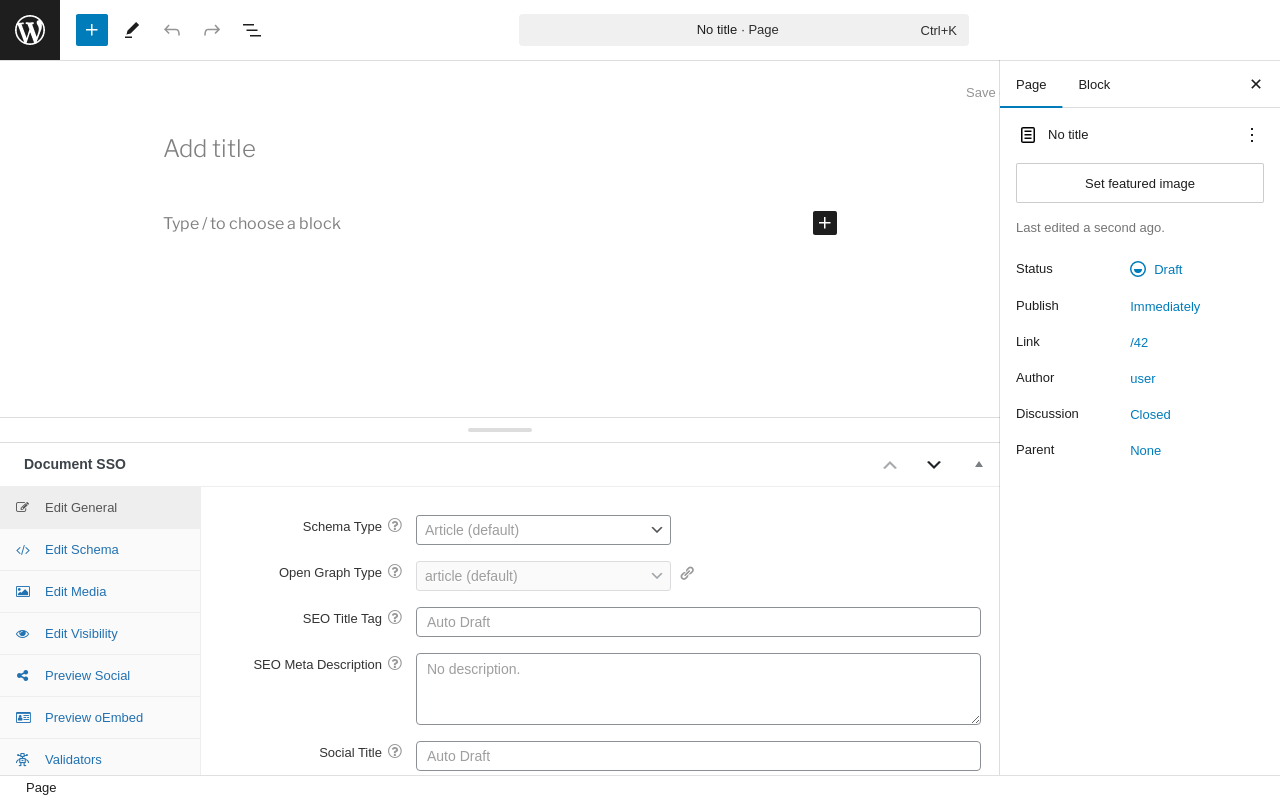Open the Document Overview list icon
The width and height of the screenshot is (1280, 800).
pos(252,30)
